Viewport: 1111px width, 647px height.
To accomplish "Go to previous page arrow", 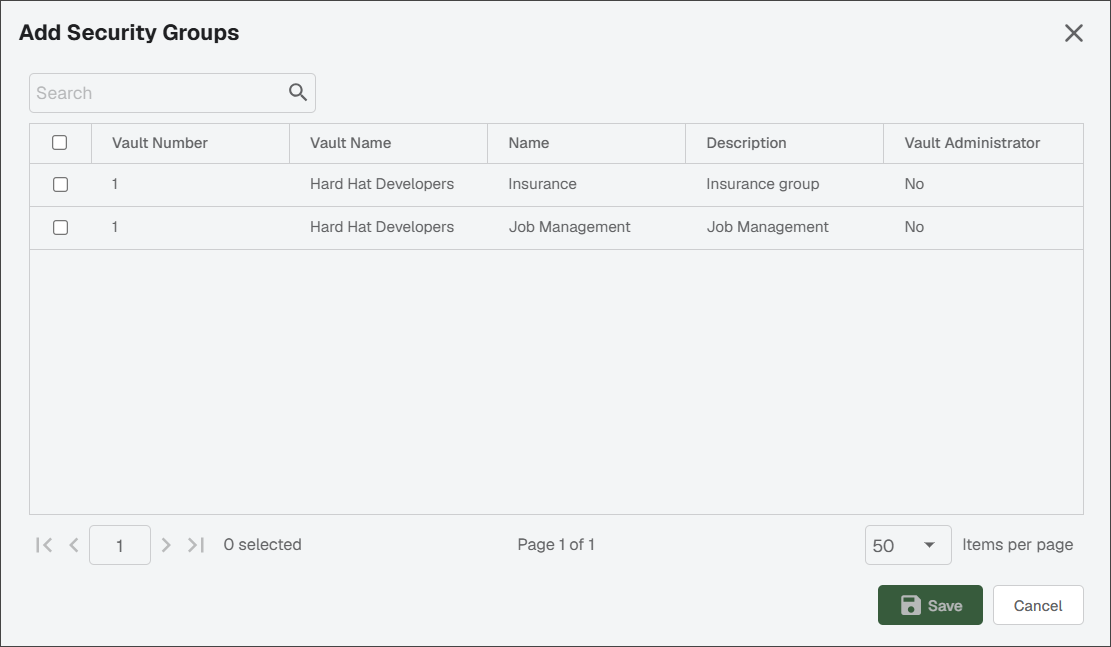I will point(74,544).
